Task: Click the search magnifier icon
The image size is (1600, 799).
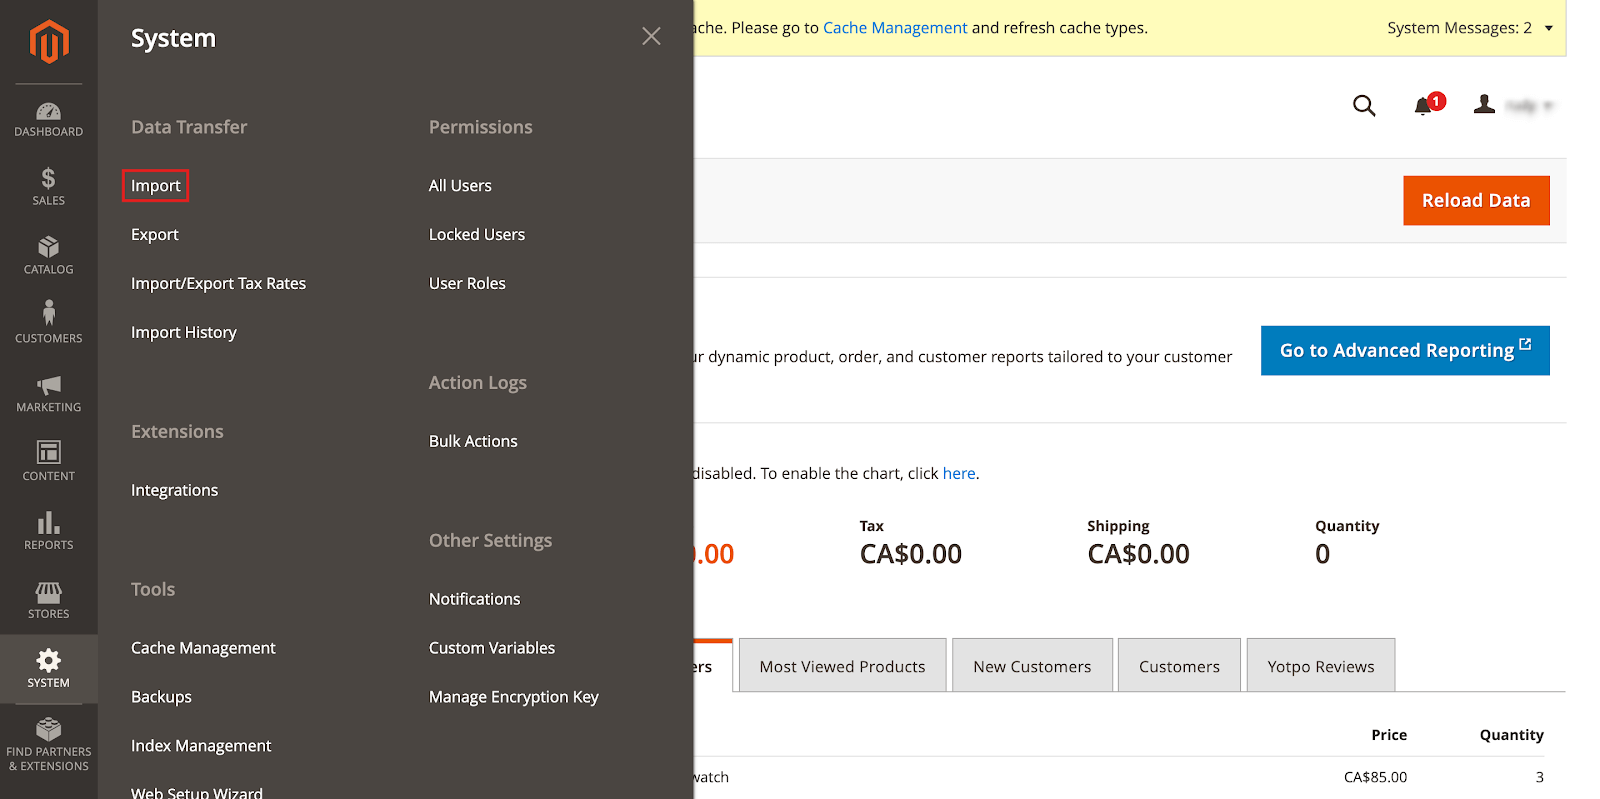Action: click(1364, 106)
